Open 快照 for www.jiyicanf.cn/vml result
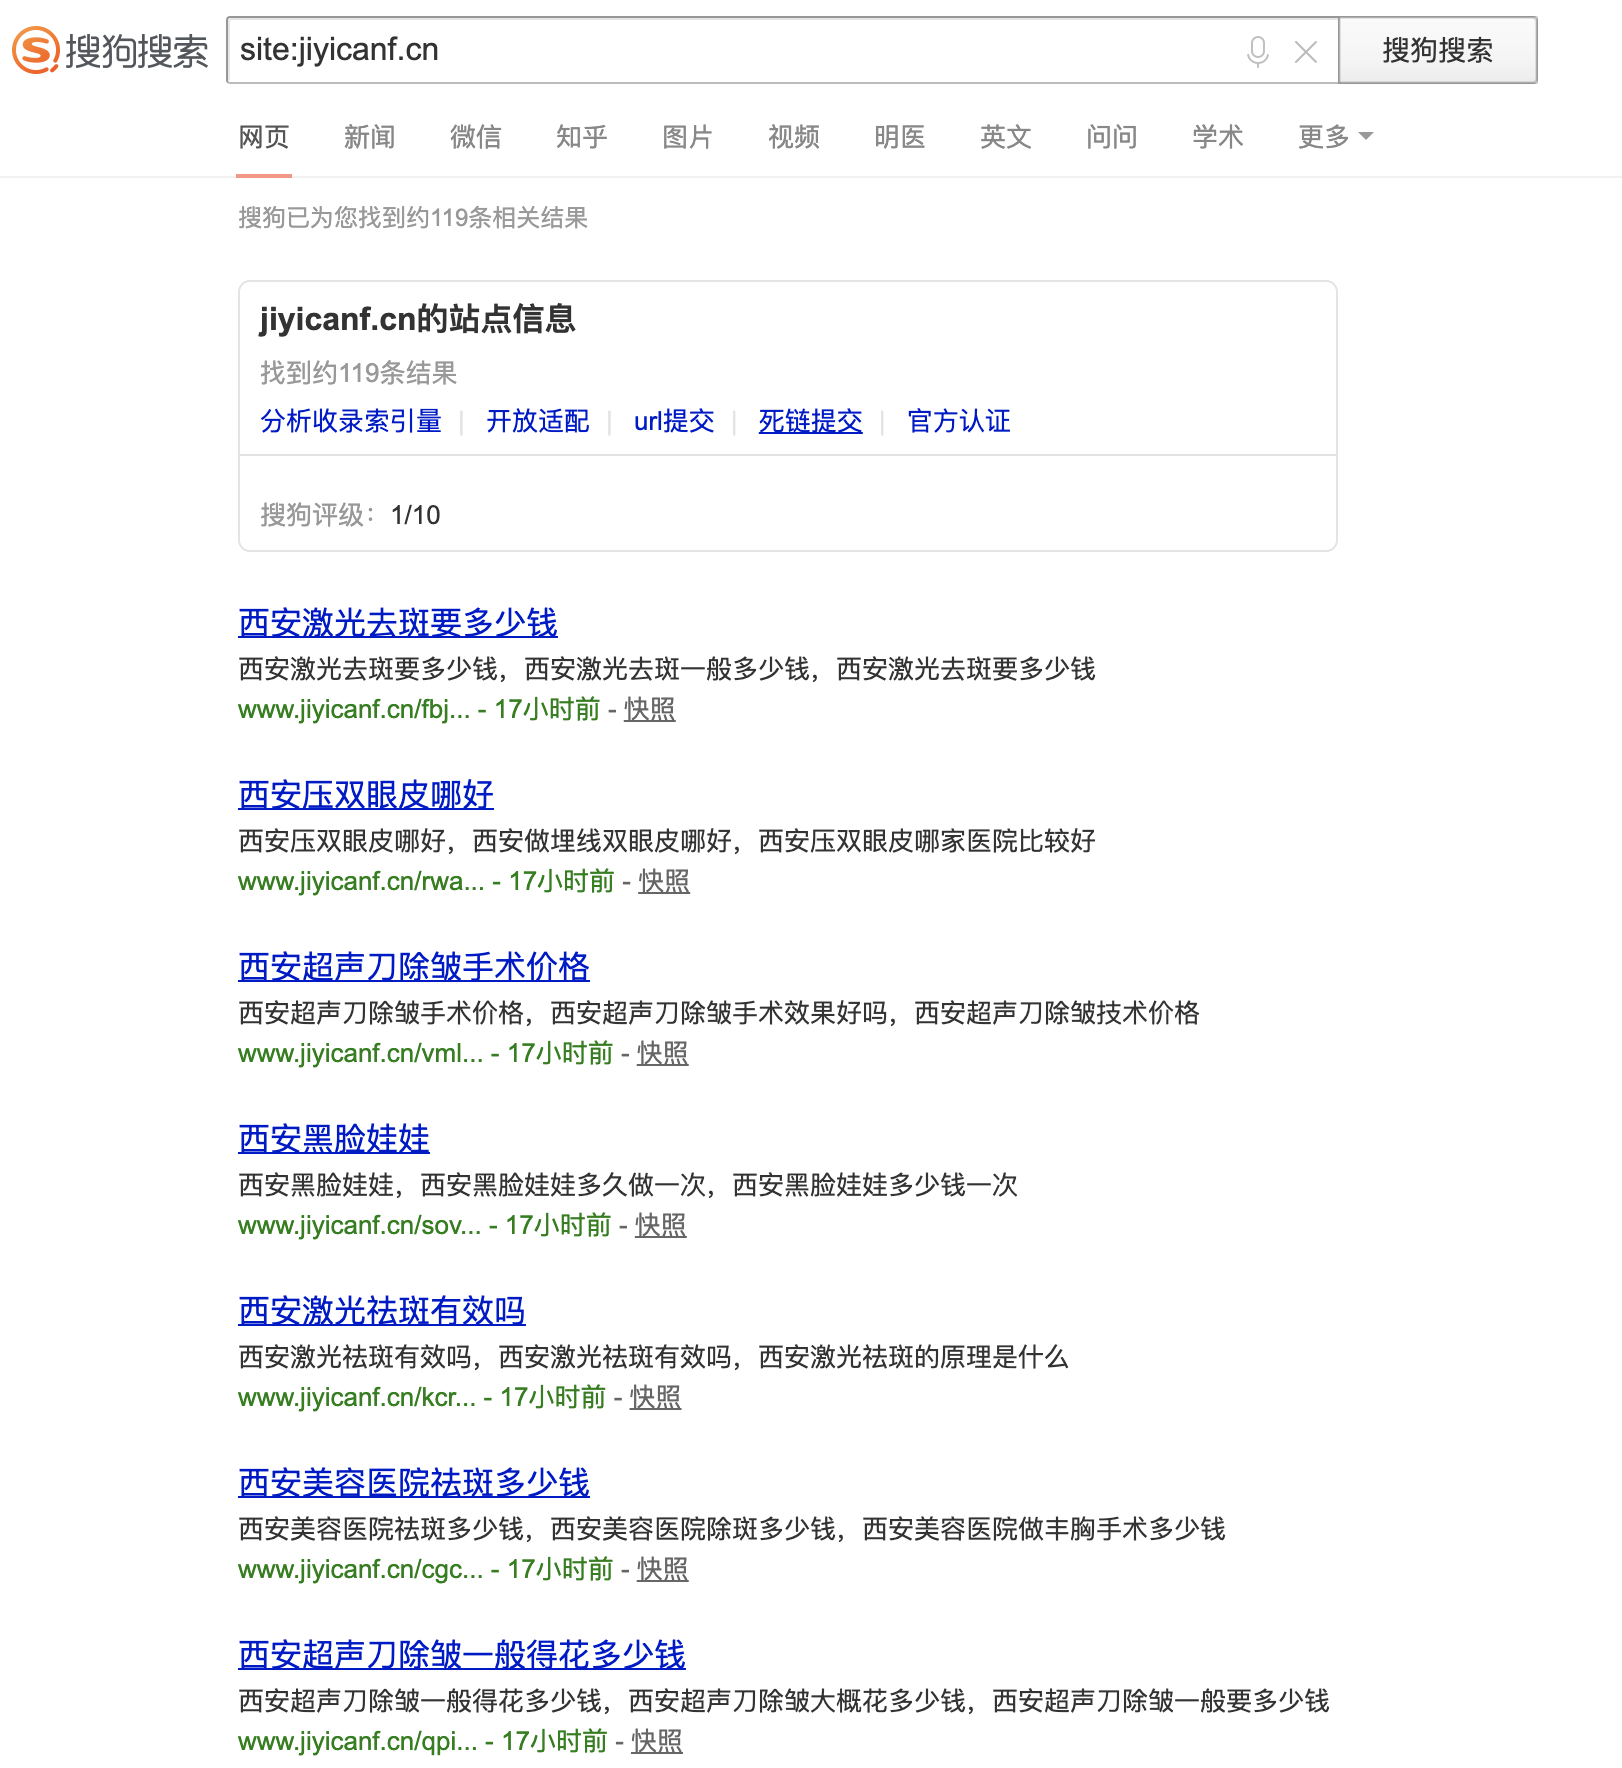This screenshot has height=1768, width=1622. 663,1053
